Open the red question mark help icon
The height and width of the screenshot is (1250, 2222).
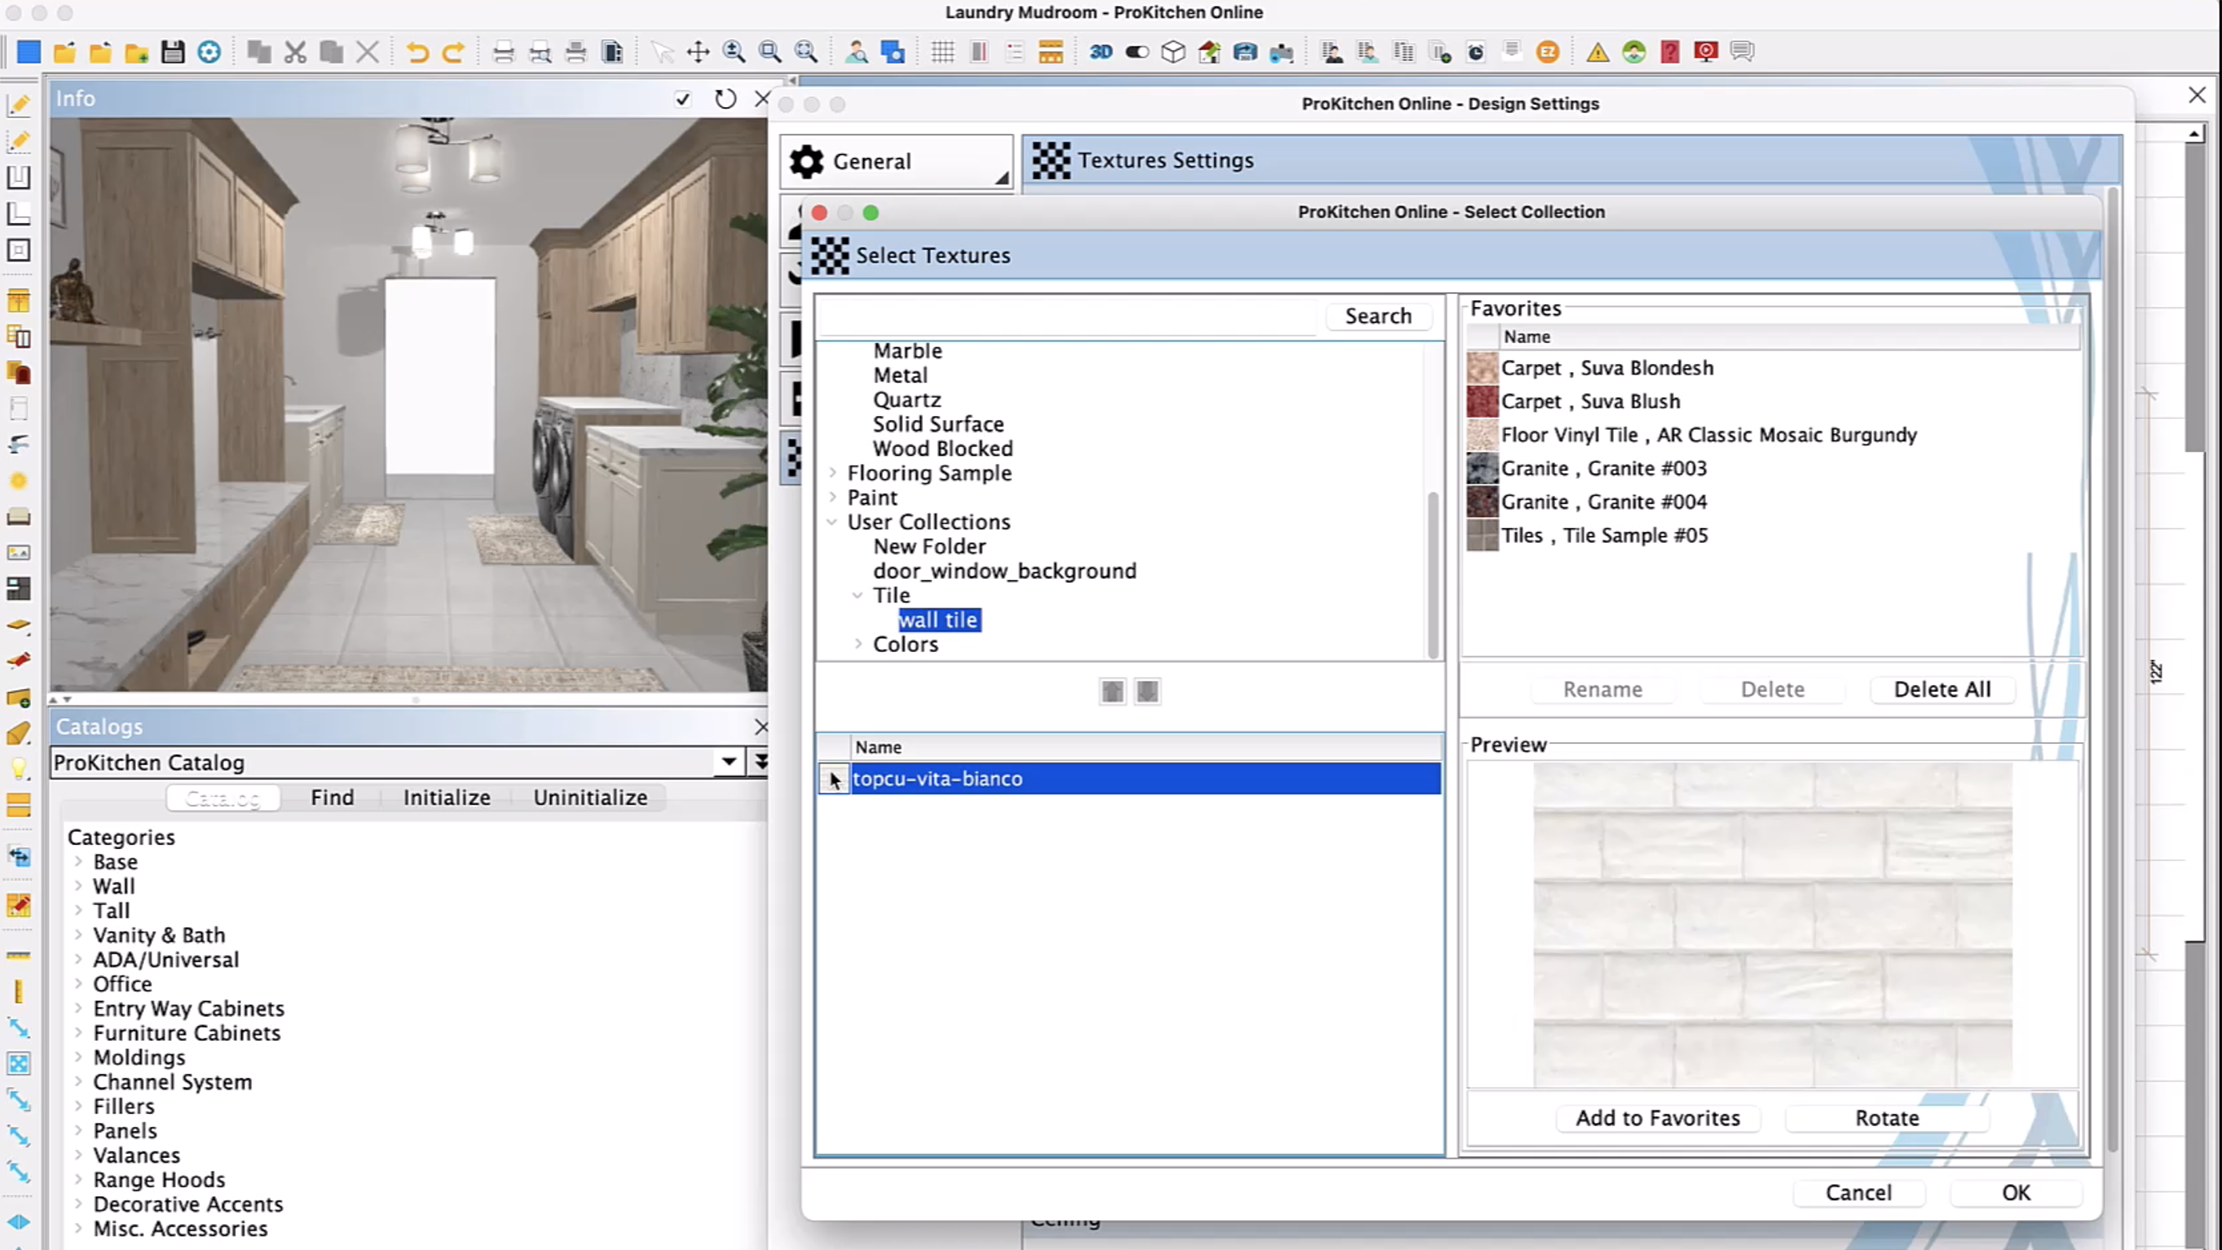coord(1669,52)
